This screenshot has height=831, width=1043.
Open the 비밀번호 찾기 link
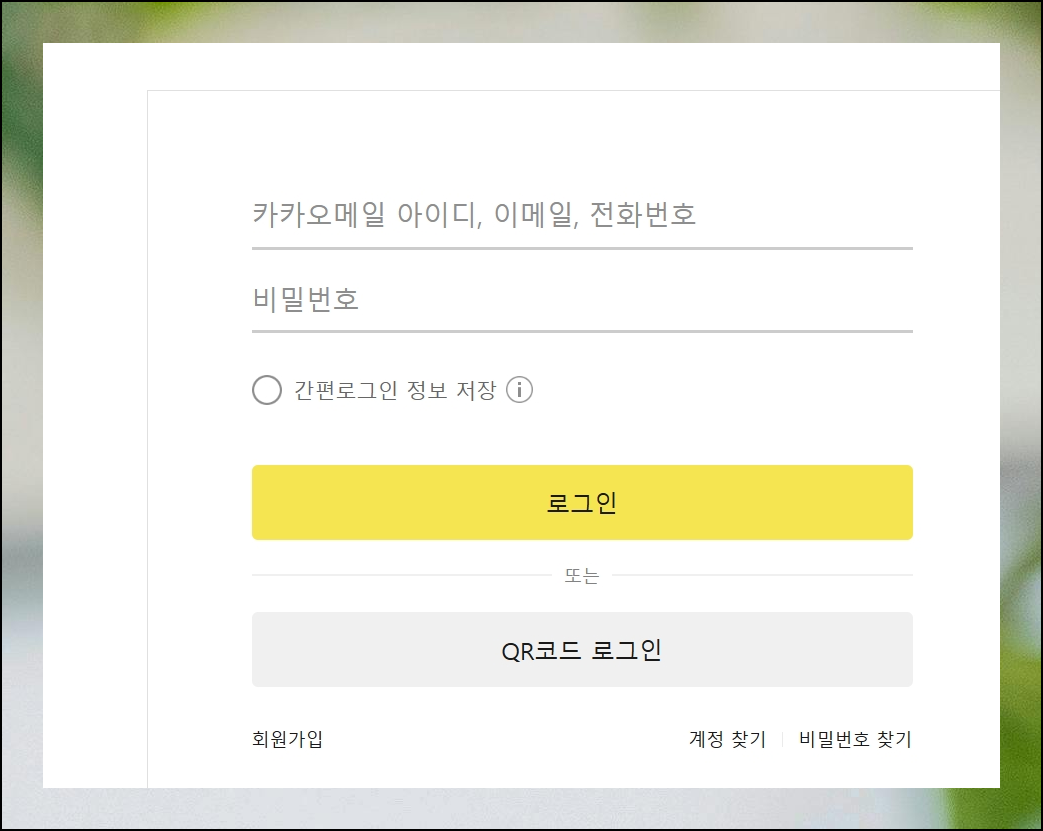tap(855, 739)
